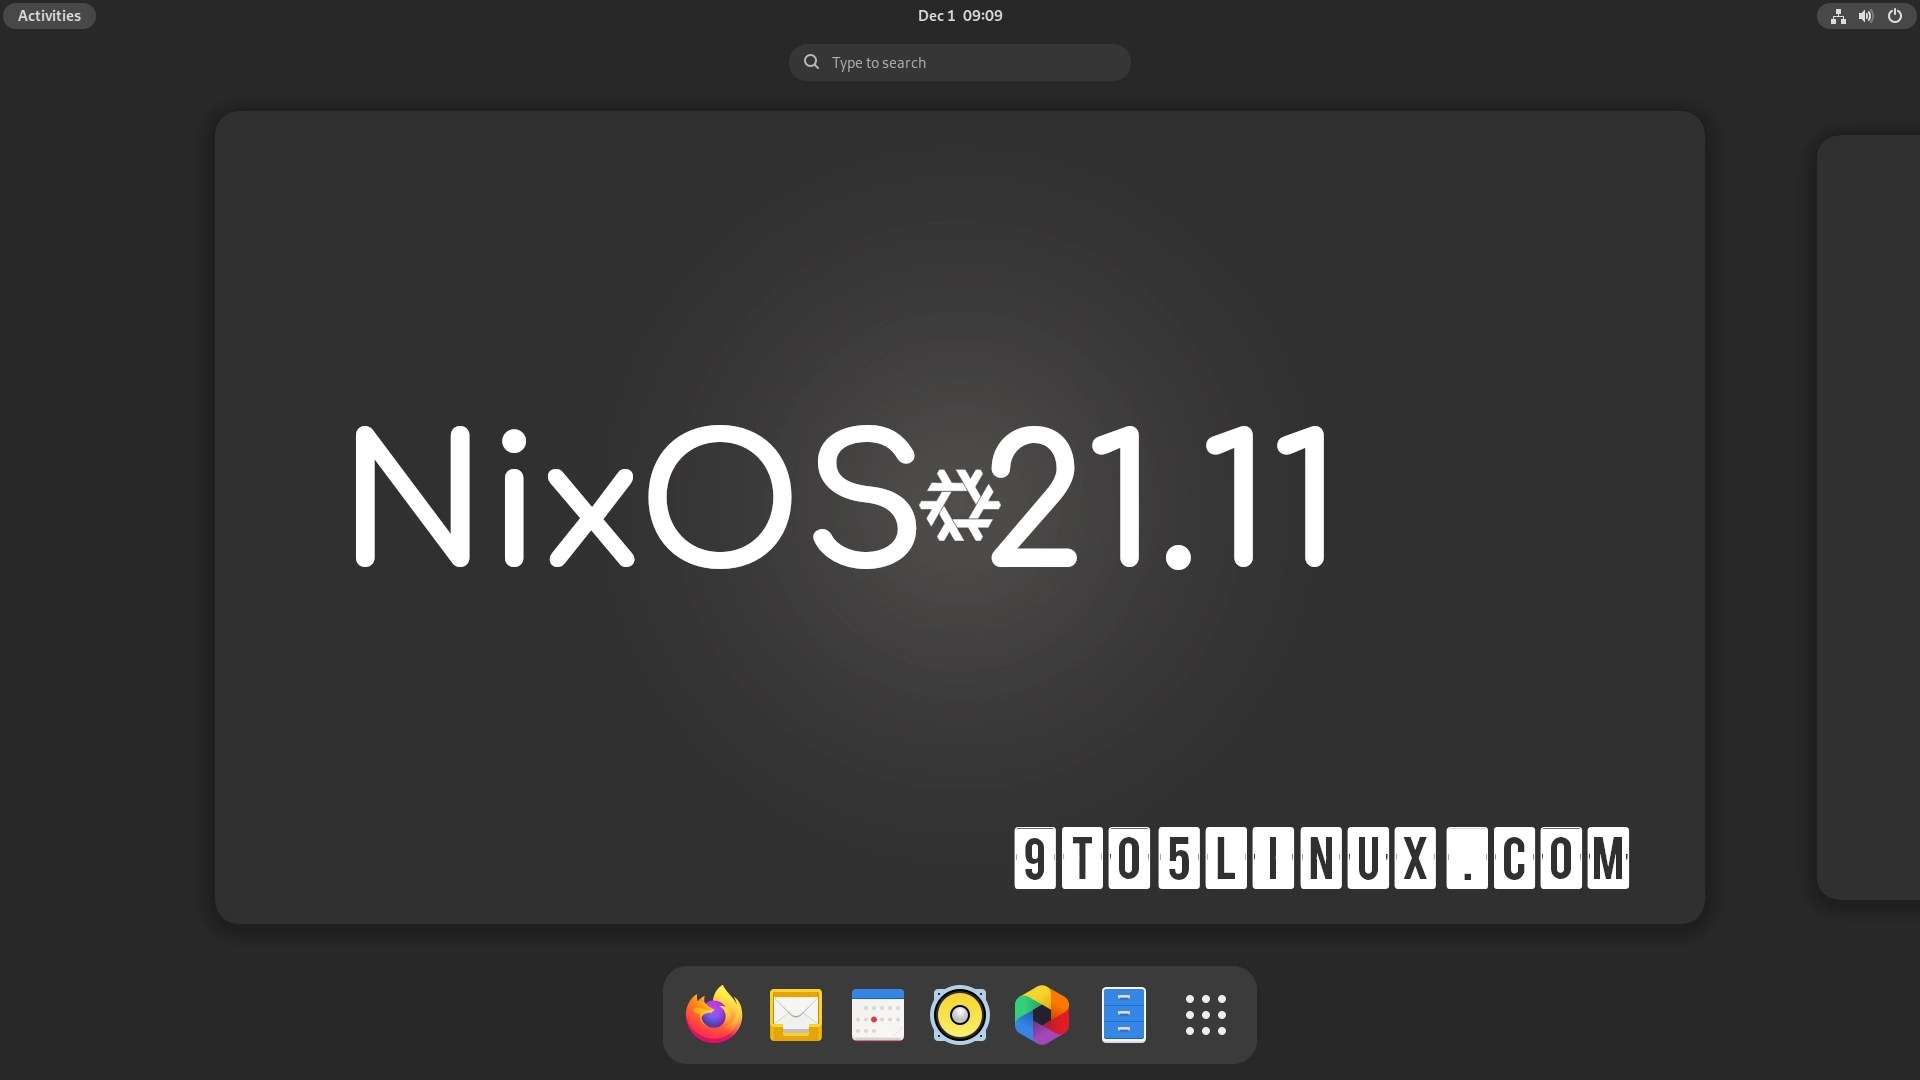Open the Files application
The height and width of the screenshot is (1080, 1920).
tap(1123, 1014)
